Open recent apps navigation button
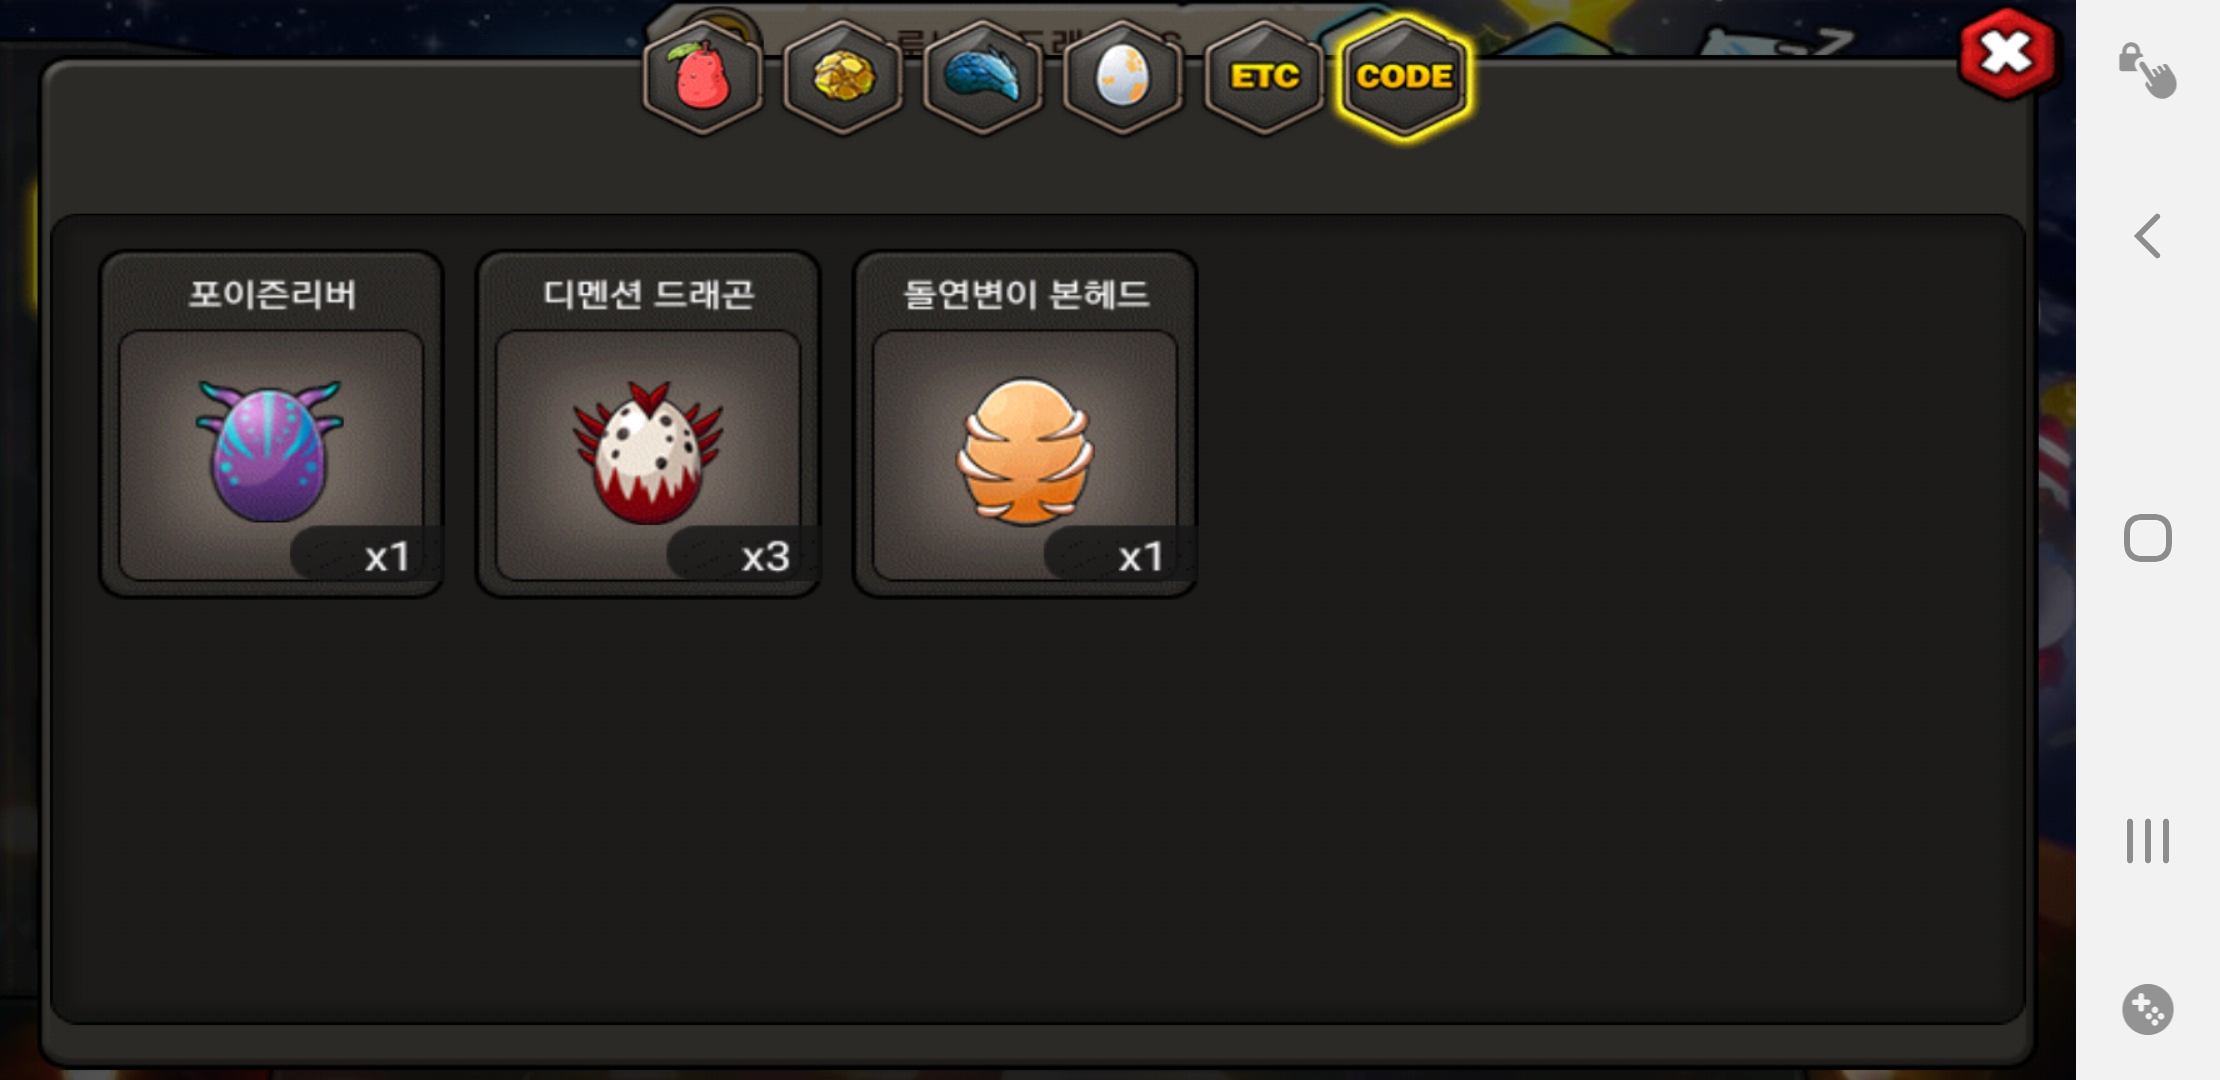 click(2147, 840)
